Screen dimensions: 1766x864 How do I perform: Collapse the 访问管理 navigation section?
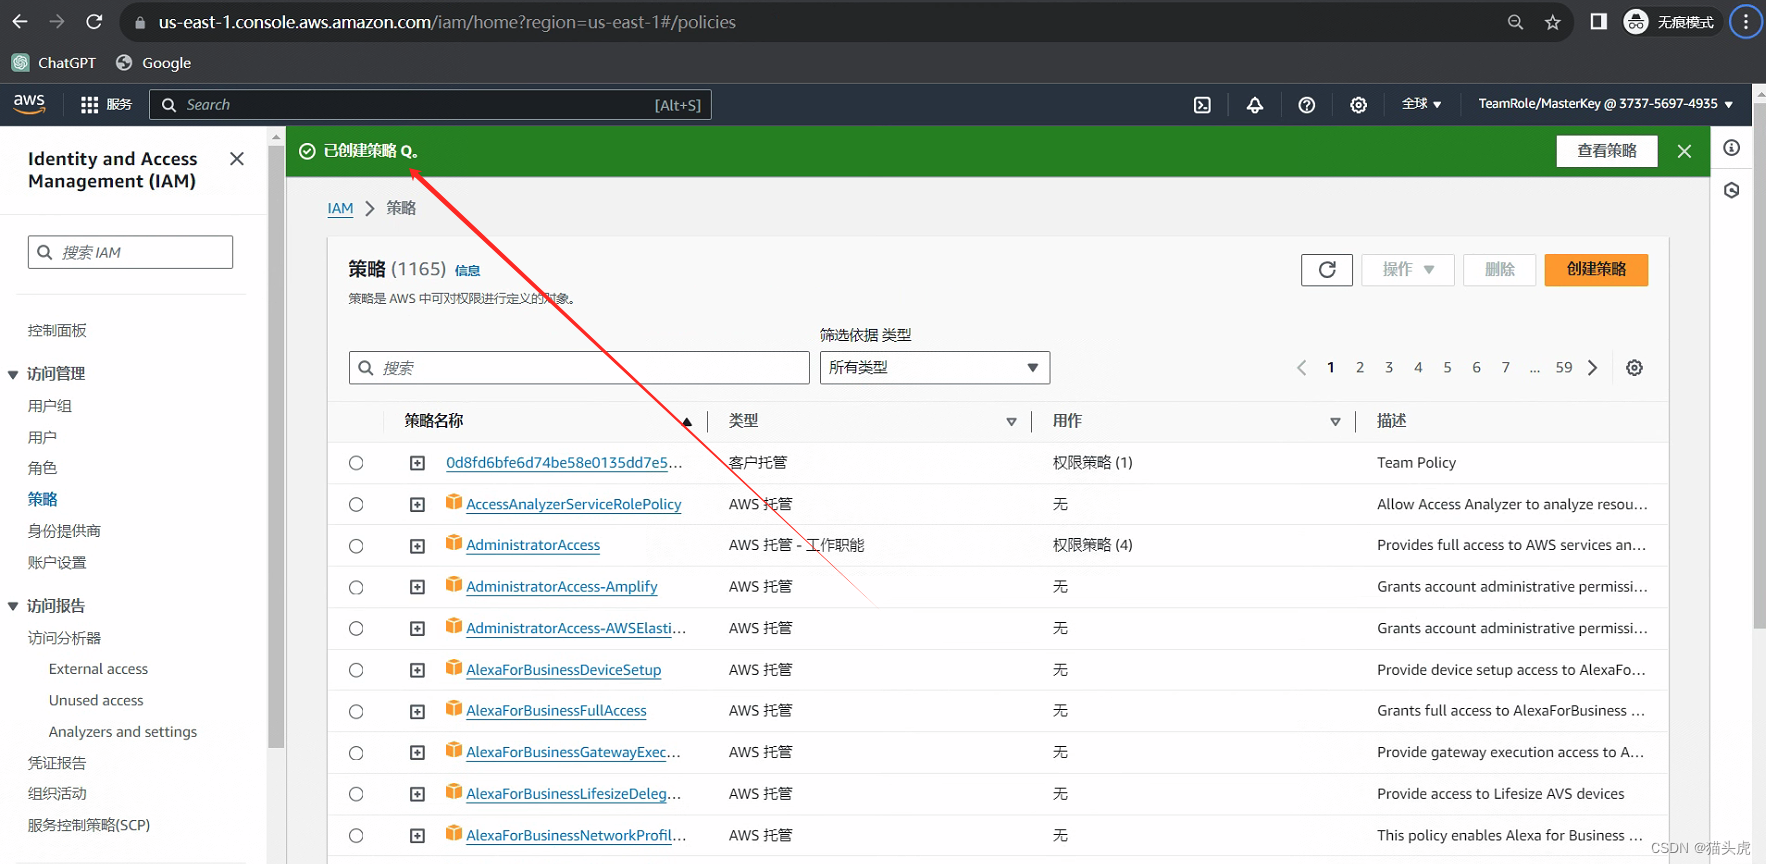(x=13, y=374)
